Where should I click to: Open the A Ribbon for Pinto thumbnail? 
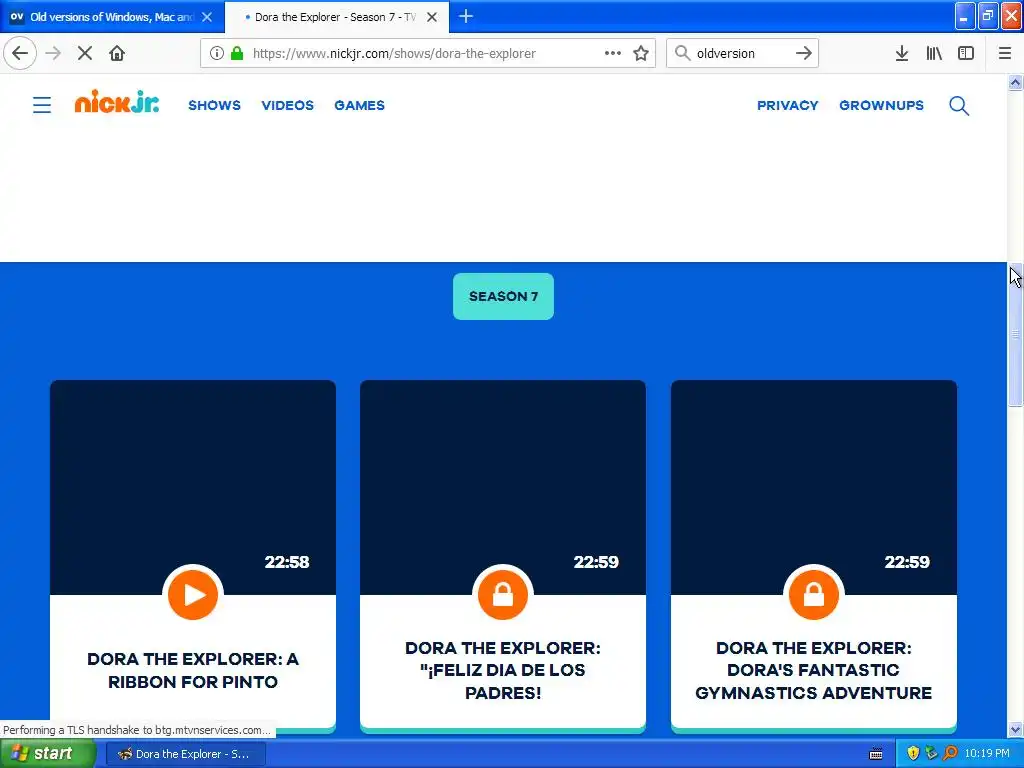click(193, 487)
